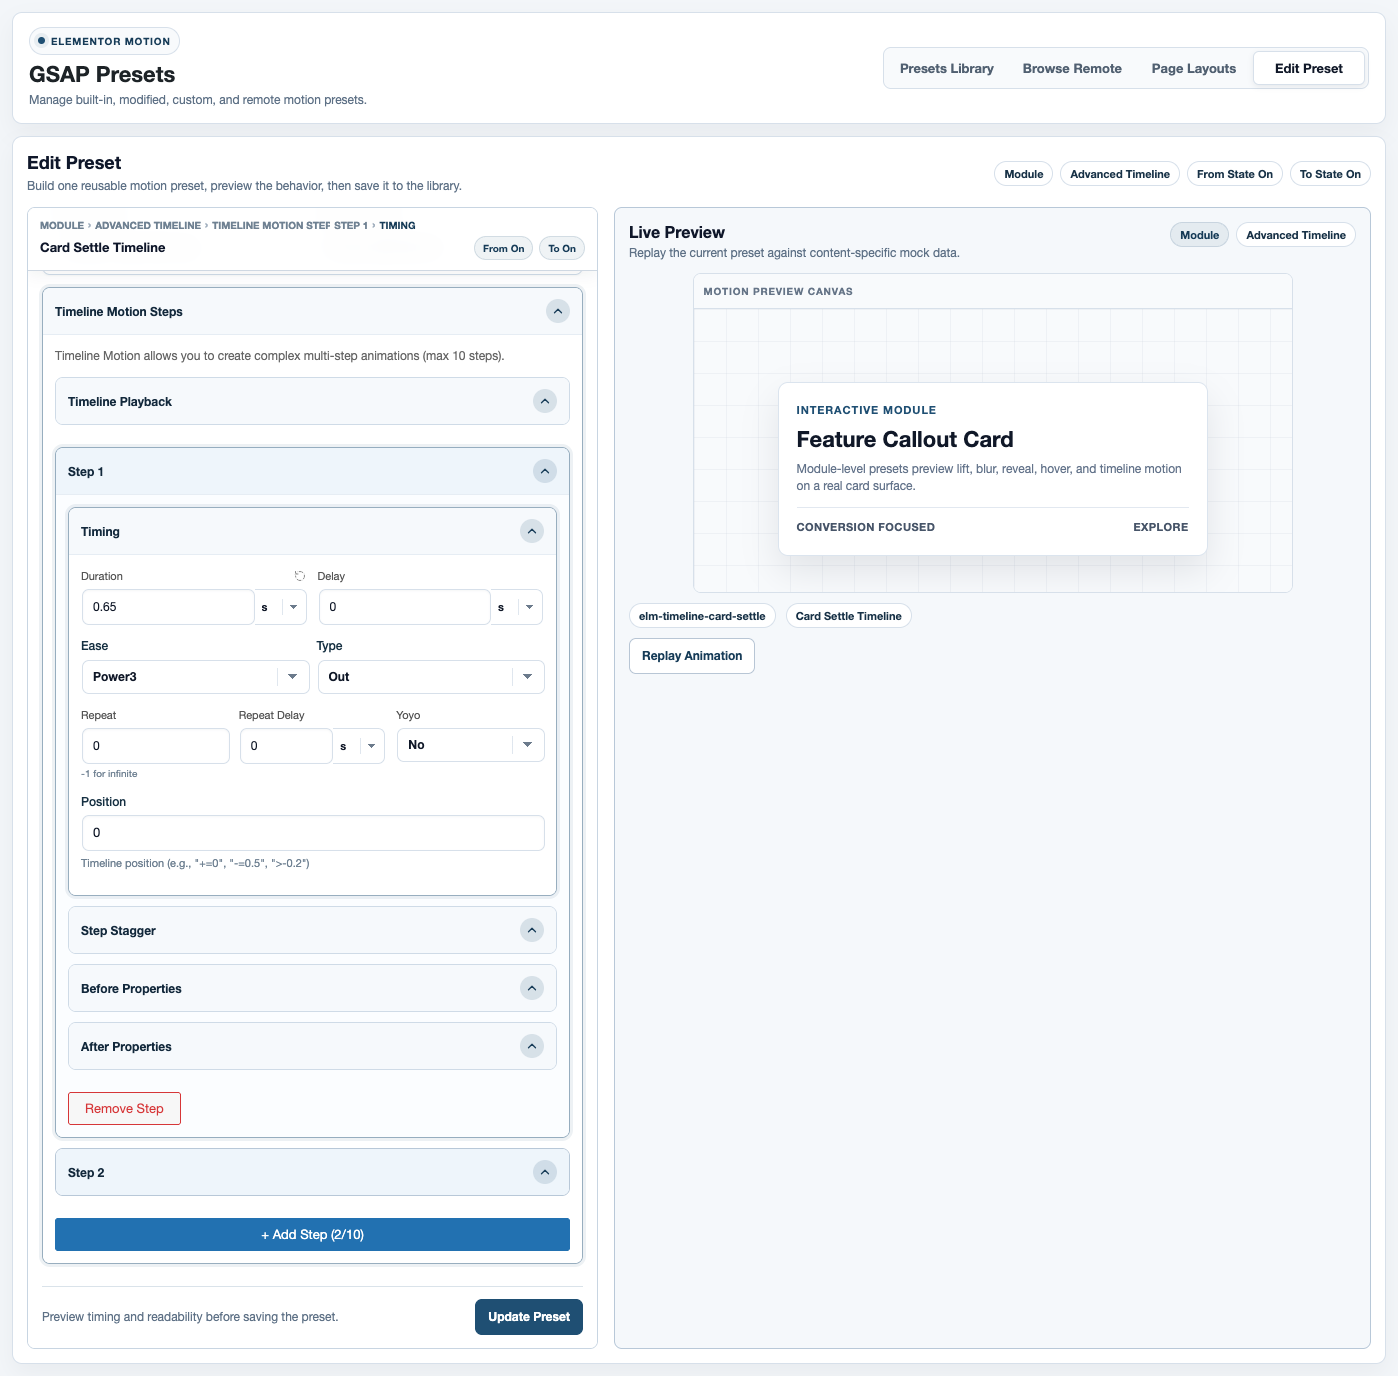This screenshot has height=1376, width=1398.
Task: Click the Remove Step button
Action: 124,1108
